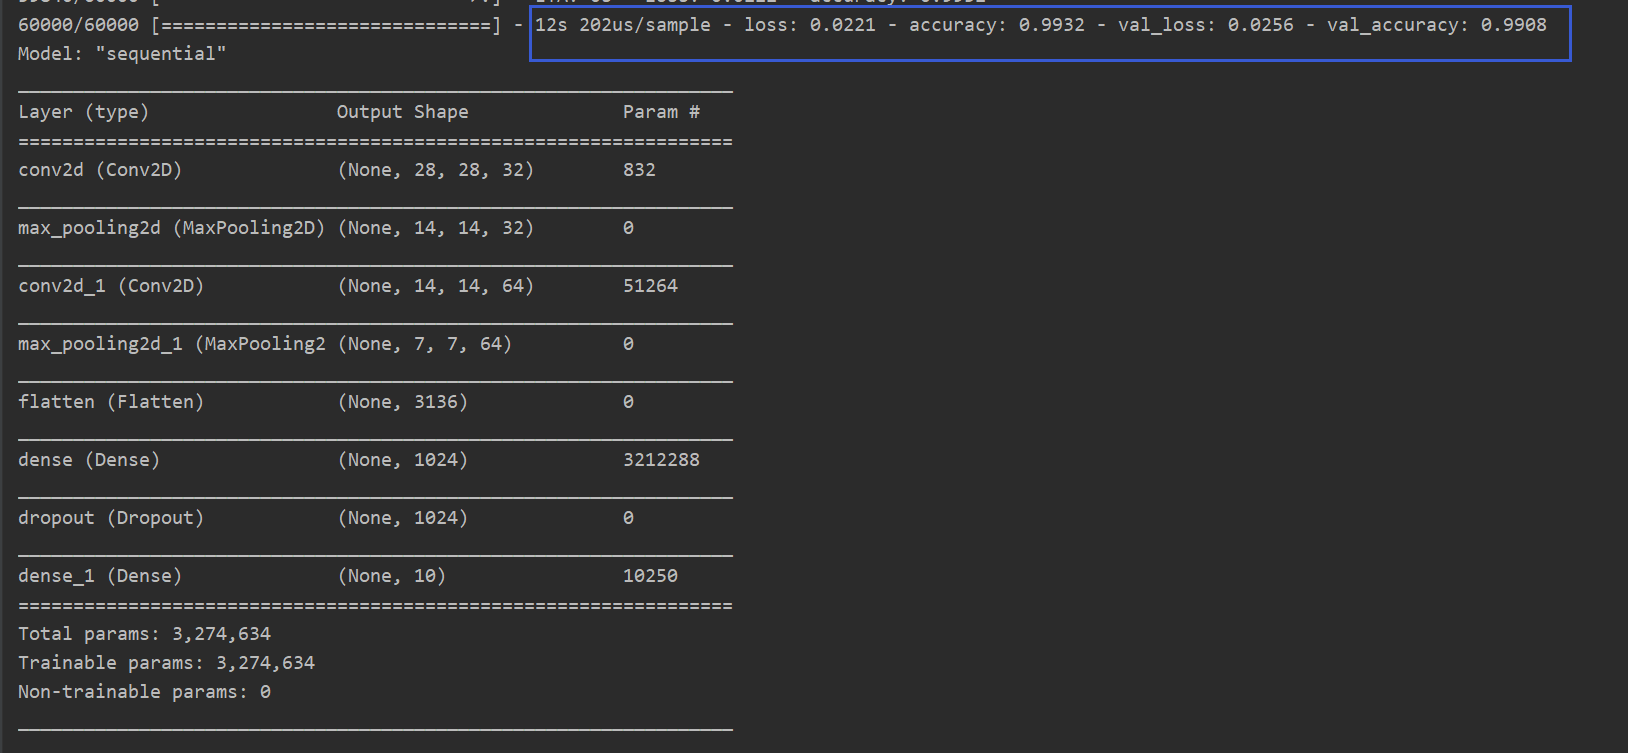Select 'max_pooling2d (MaxPooling2D)' layer name
This screenshot has height=753, width=1628.
[x=172, y=228]
